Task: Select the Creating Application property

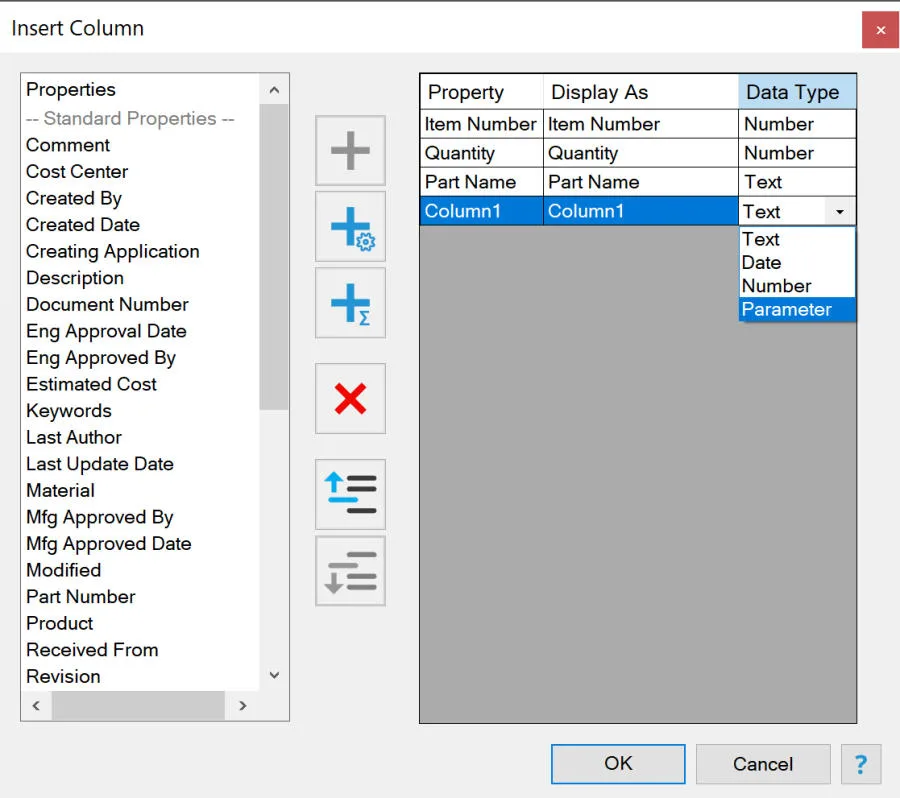Action: (x=112, y=251)
